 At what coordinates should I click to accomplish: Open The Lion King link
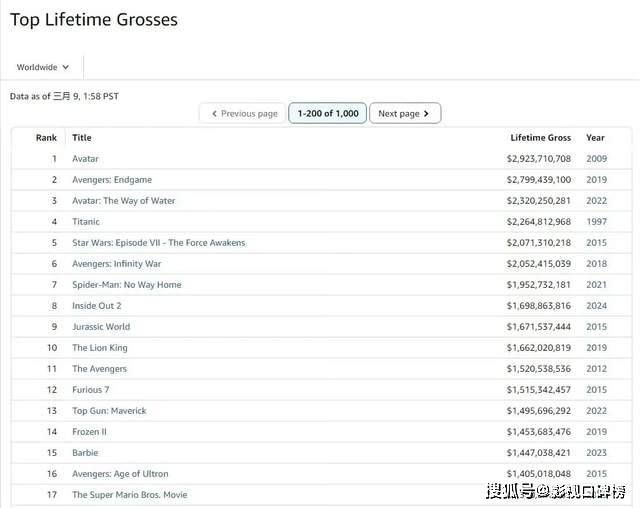tap(100, 348)
